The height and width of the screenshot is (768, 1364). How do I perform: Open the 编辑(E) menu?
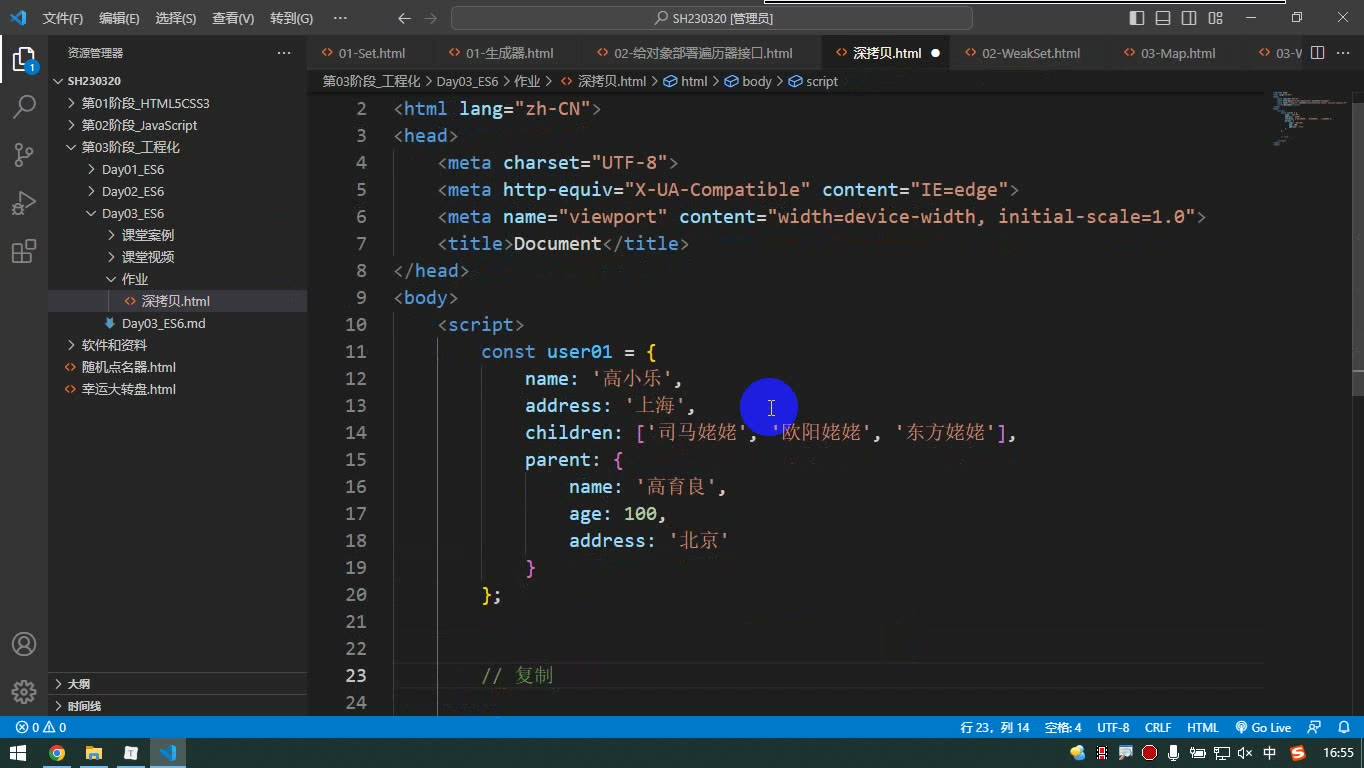(x=119, y=18)
